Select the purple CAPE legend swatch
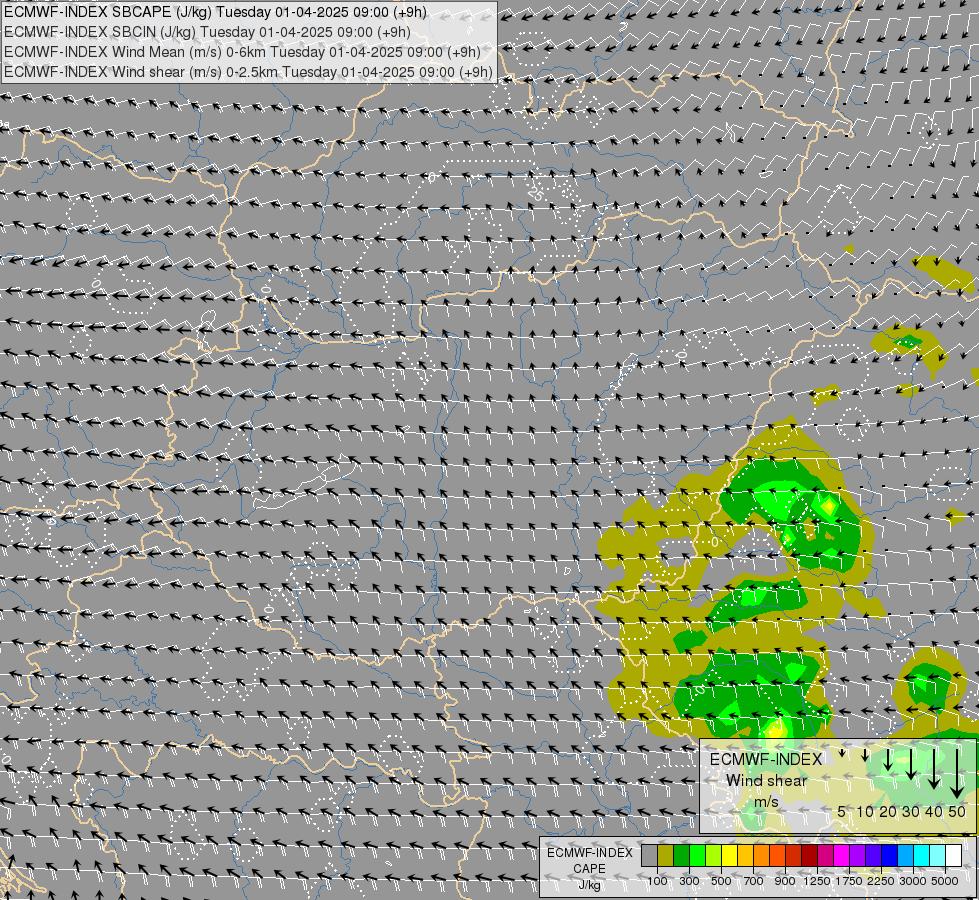Viewport: 979px width, 900px height. click(858, 855)
